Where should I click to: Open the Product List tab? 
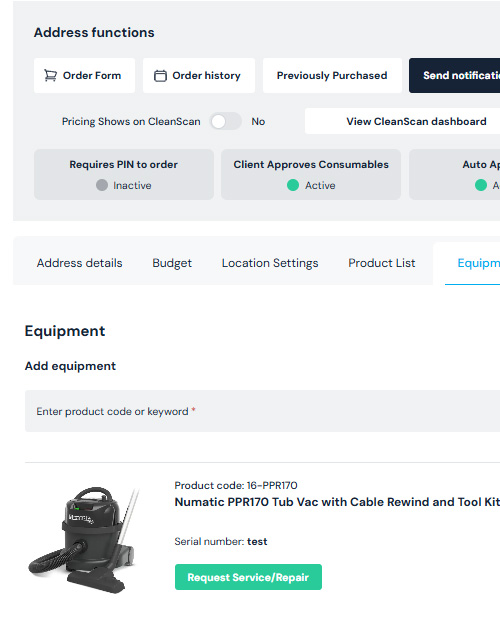click(382, 263)
